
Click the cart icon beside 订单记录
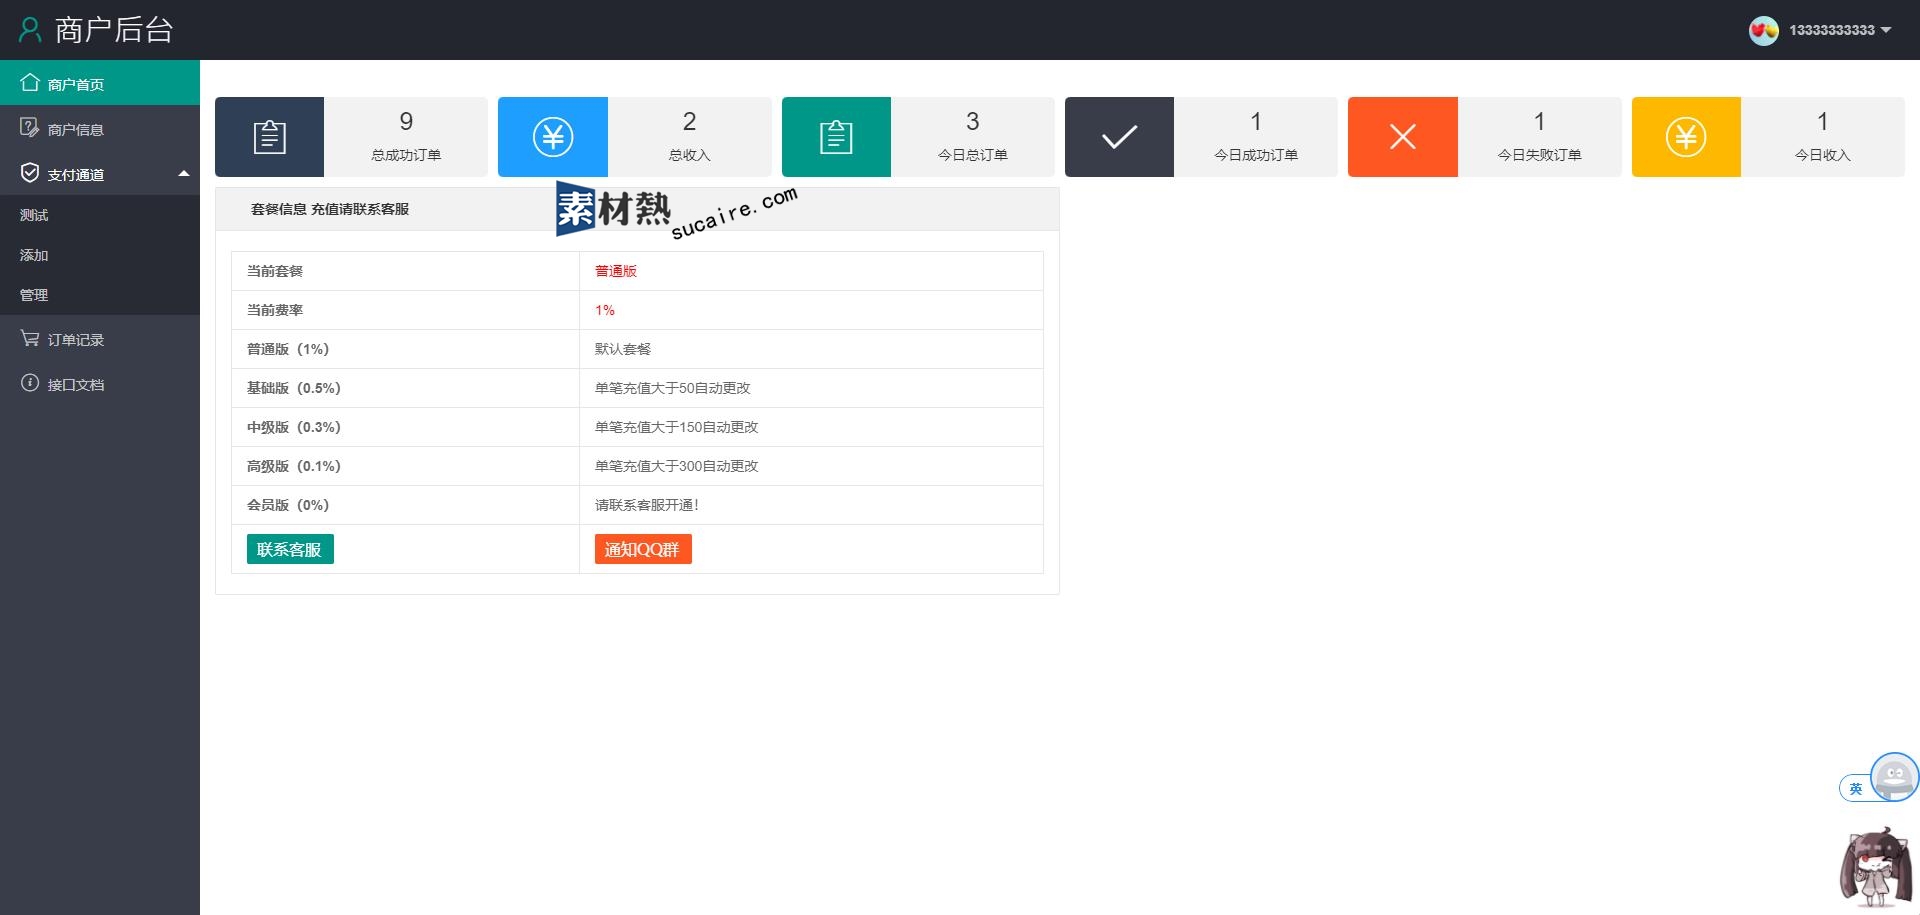click(x=30, y=338)
